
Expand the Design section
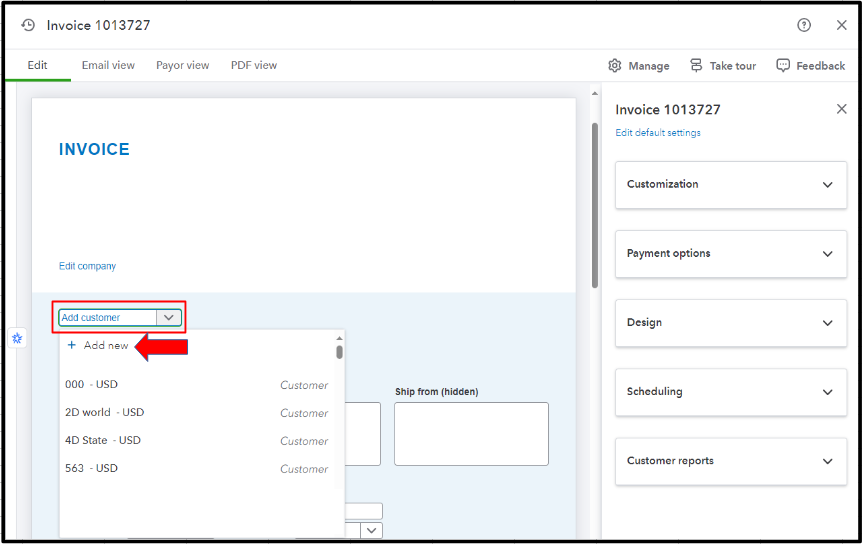731,323
